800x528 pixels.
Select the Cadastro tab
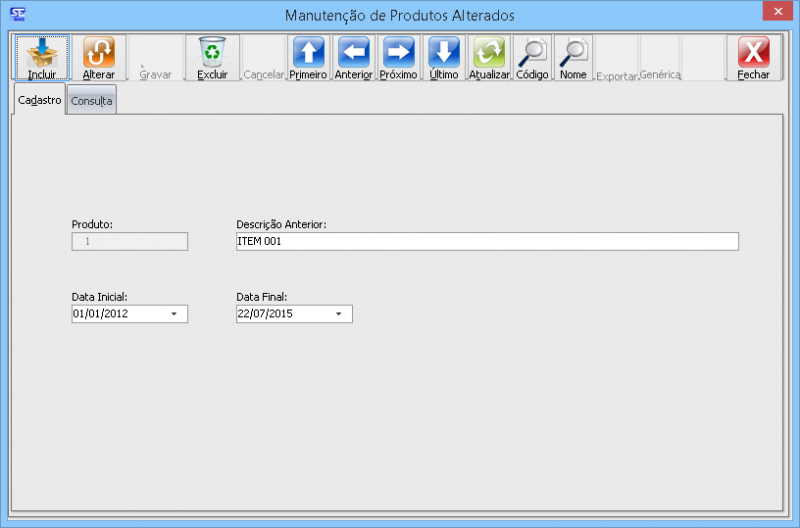[40, 101]
